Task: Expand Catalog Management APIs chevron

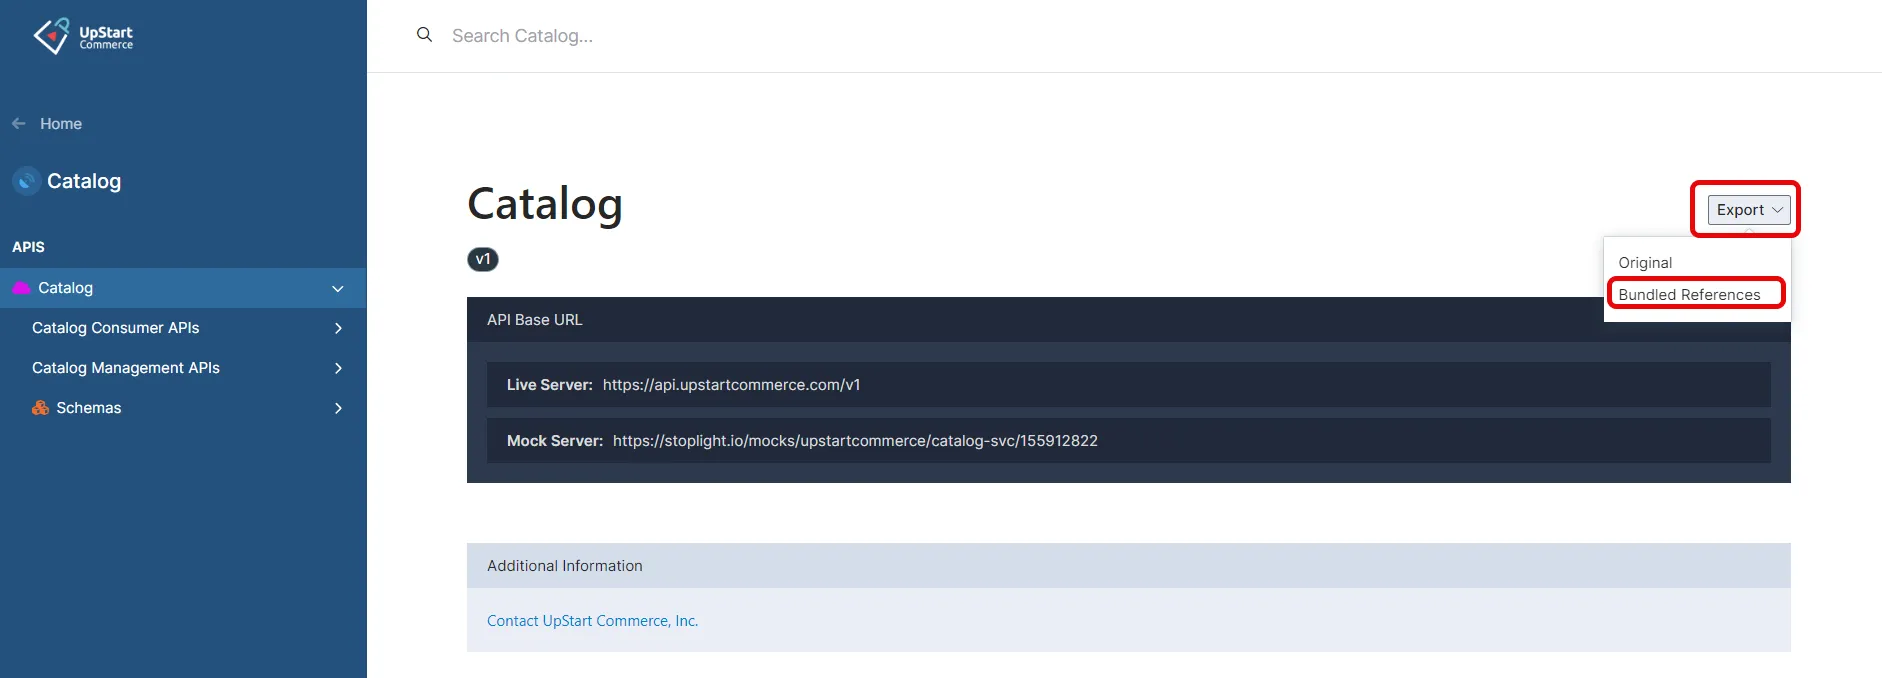Action: [338, 368]
